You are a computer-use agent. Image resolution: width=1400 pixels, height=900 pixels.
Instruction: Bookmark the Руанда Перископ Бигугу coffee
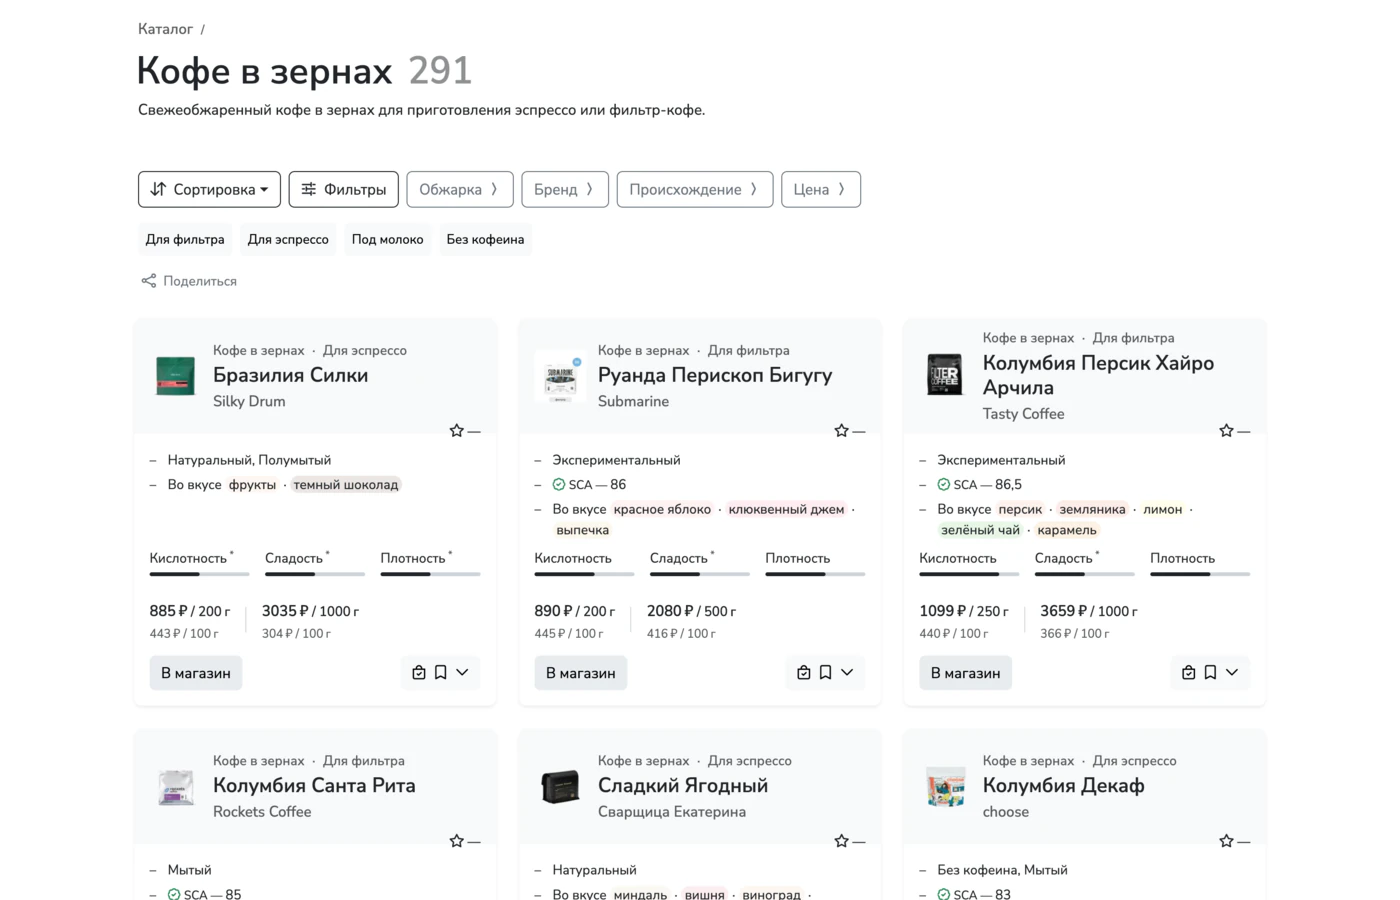(825, 673)
